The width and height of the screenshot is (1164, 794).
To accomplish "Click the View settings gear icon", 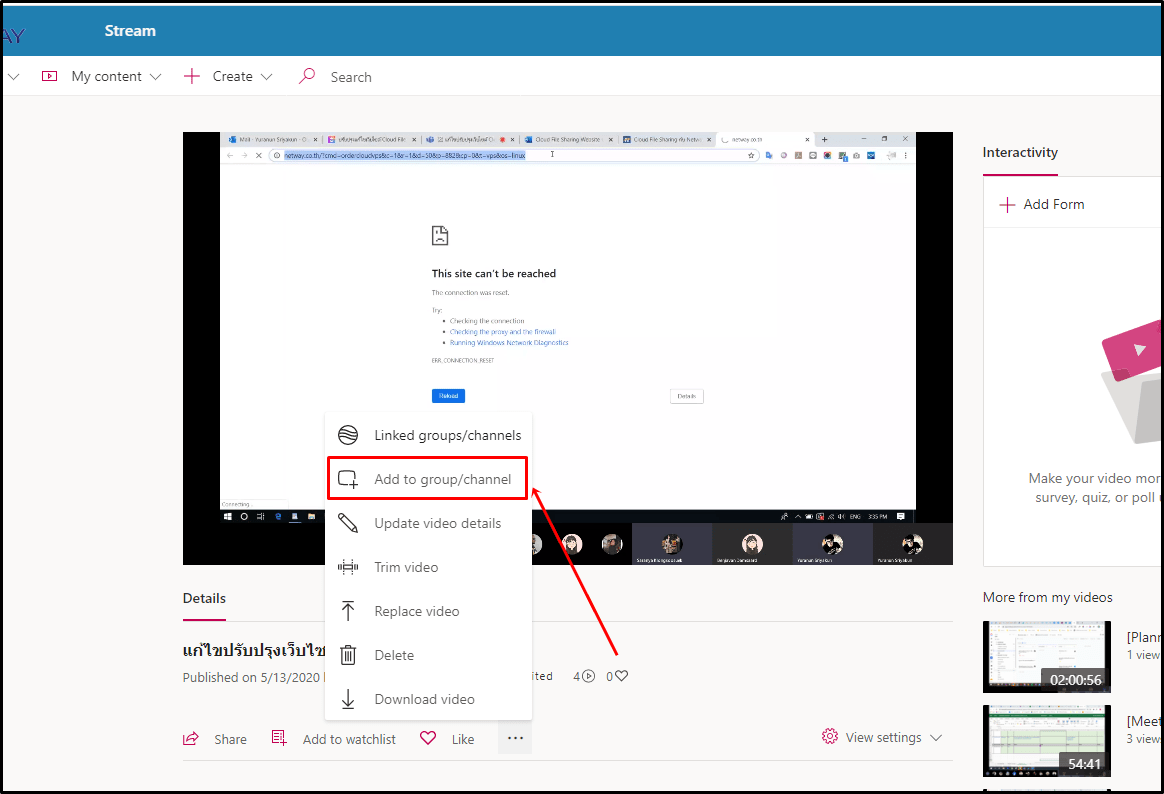I will [830, 737].
